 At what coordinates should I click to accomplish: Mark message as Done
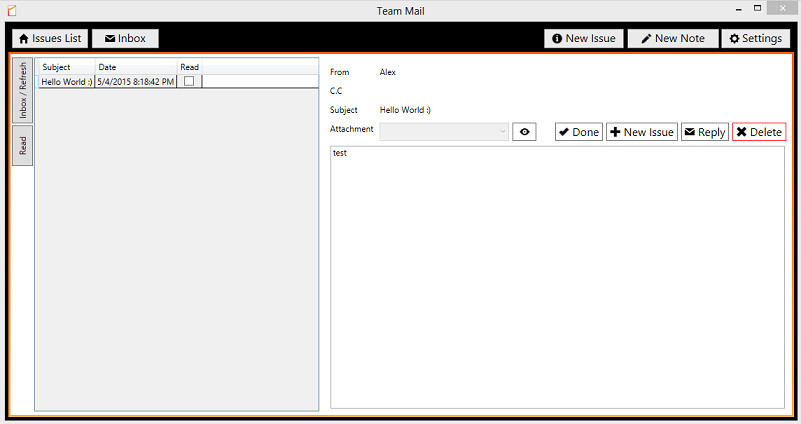579,132
